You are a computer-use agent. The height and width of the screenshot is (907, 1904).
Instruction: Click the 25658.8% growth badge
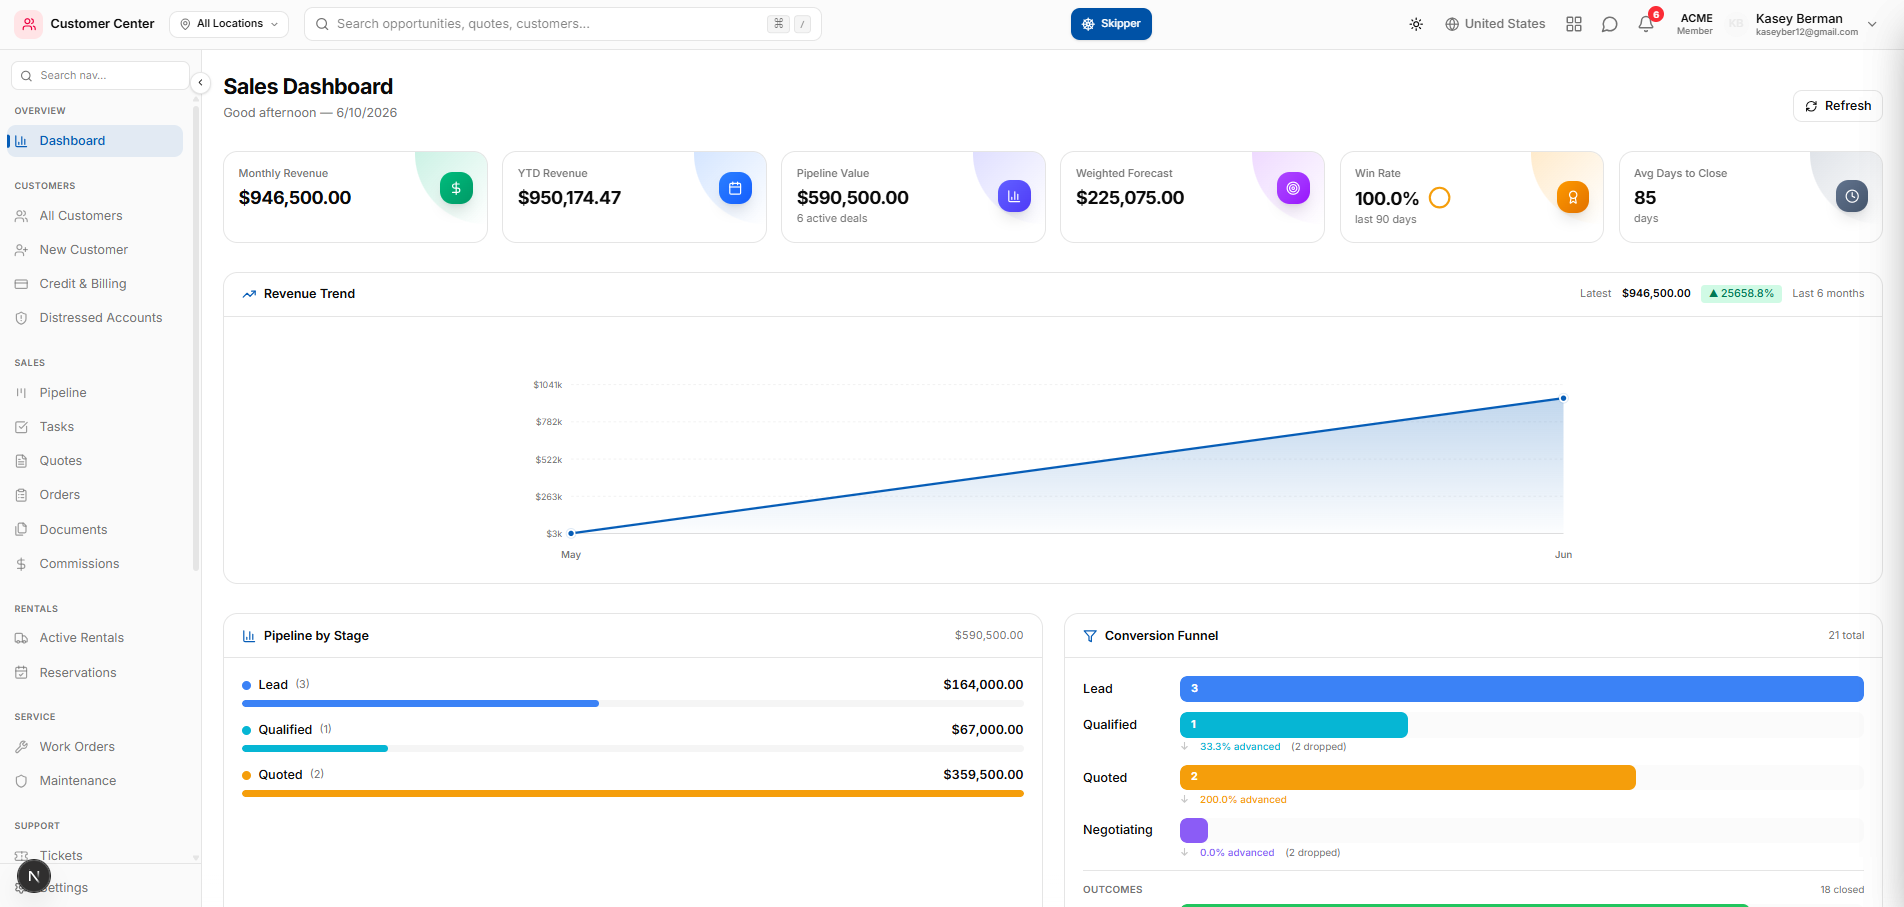[x=1741, y=294]
